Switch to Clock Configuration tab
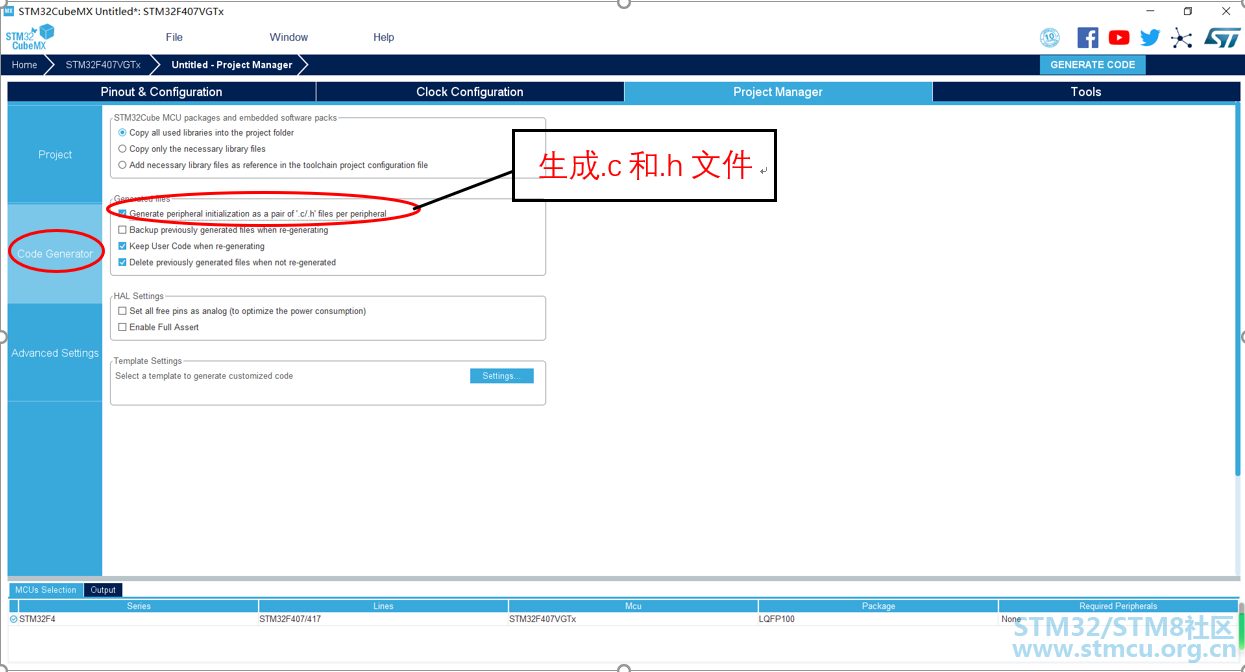The width and height of the screenshot is (1245, 672). point(470,92)
